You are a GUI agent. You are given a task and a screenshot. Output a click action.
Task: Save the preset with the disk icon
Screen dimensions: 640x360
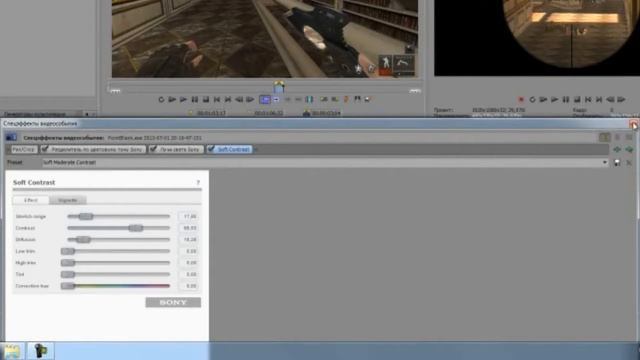pos(617,162)
